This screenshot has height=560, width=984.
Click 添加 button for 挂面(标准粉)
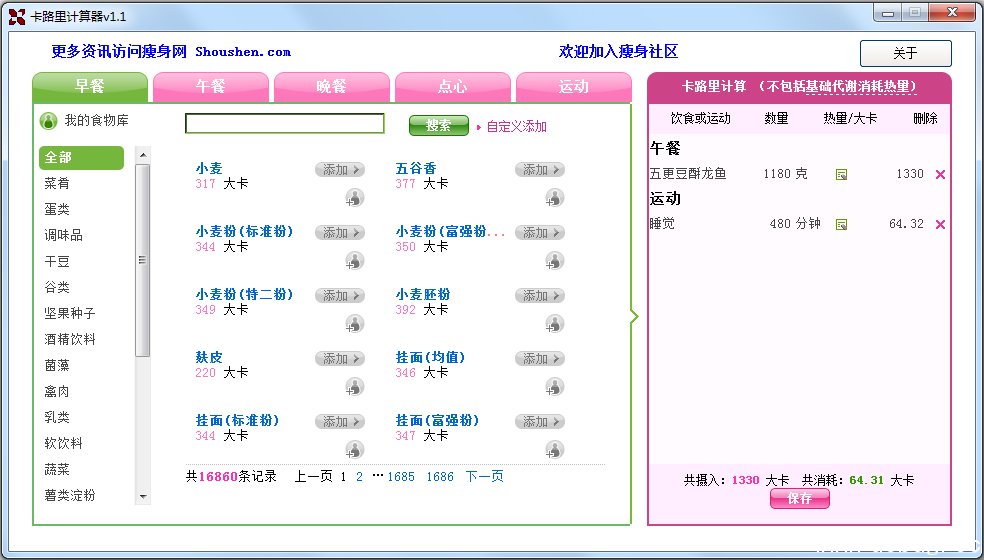[x=340, y=421]
